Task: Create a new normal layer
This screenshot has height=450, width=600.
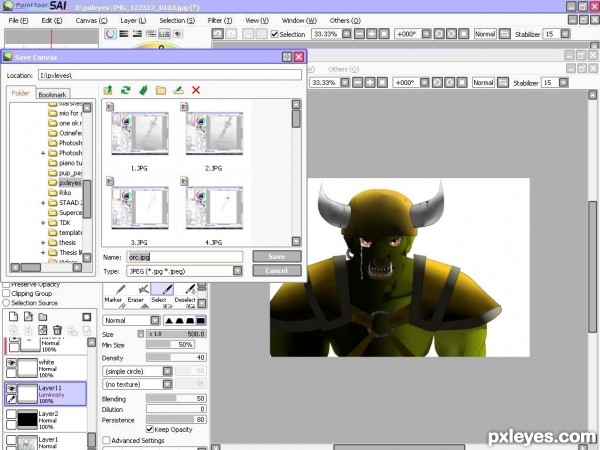Action: [13, 316]
